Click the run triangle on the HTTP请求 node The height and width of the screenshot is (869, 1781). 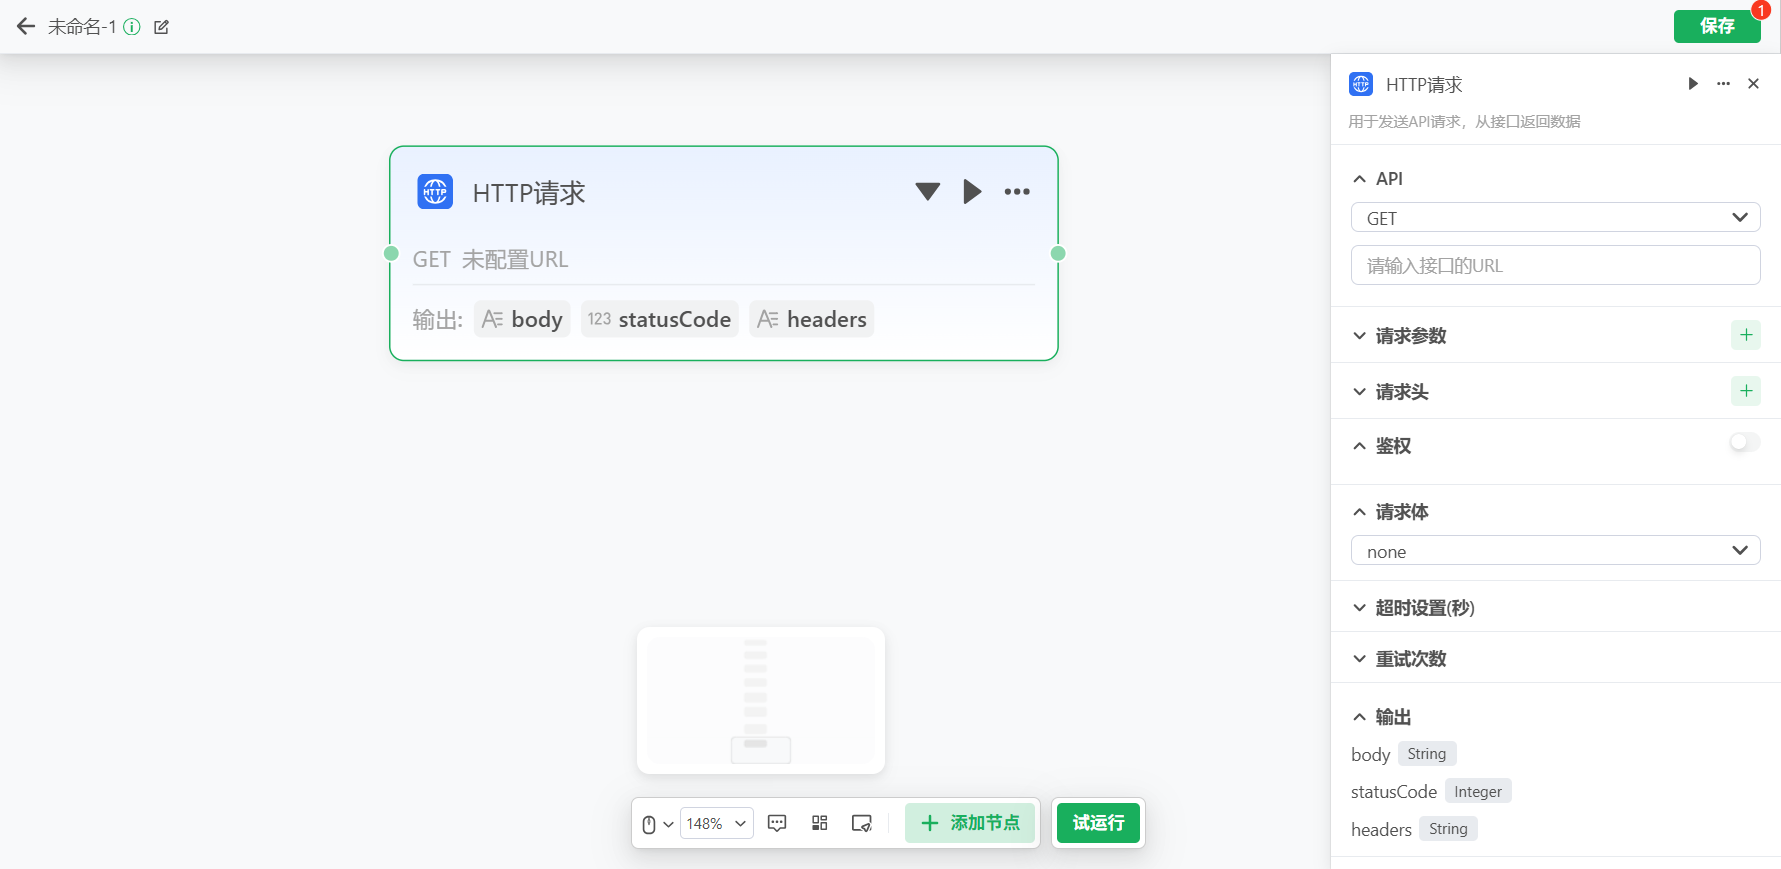click(x=972, y=192)
